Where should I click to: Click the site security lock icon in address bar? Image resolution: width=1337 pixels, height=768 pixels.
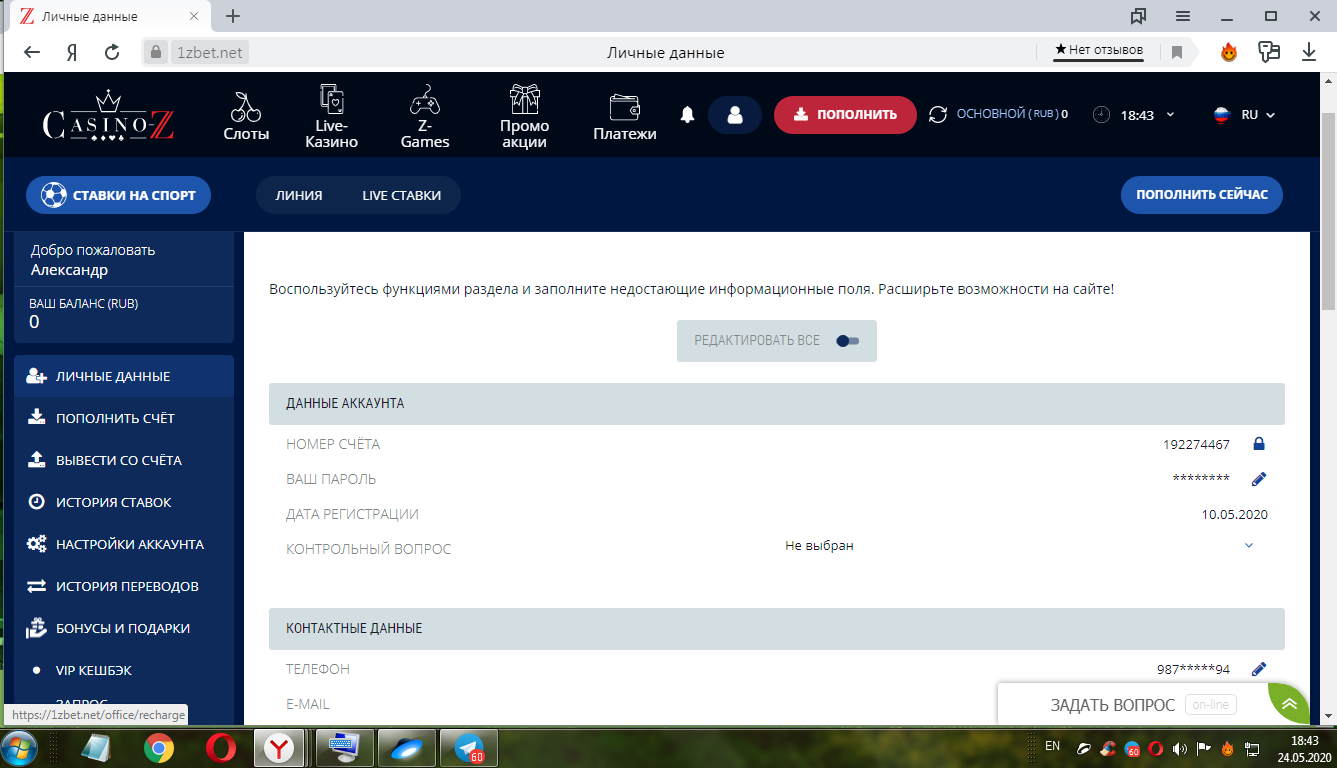tap(155, 52)
